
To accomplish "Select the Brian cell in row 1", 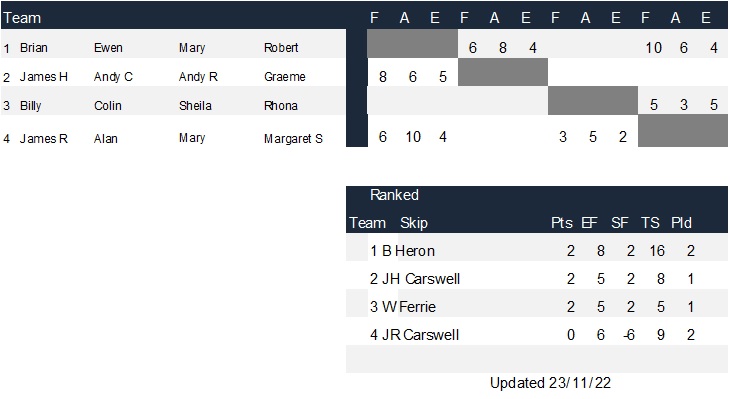I will click(34, 47).
